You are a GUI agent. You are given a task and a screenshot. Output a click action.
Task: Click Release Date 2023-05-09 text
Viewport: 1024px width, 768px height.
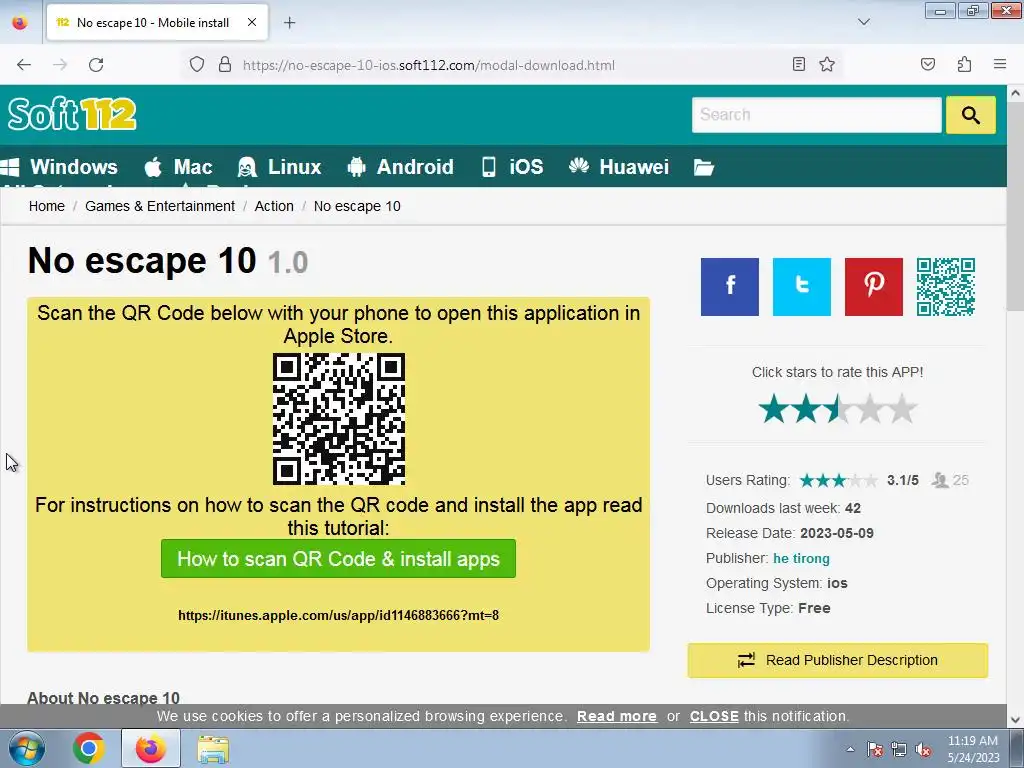(x=790, y=533)
